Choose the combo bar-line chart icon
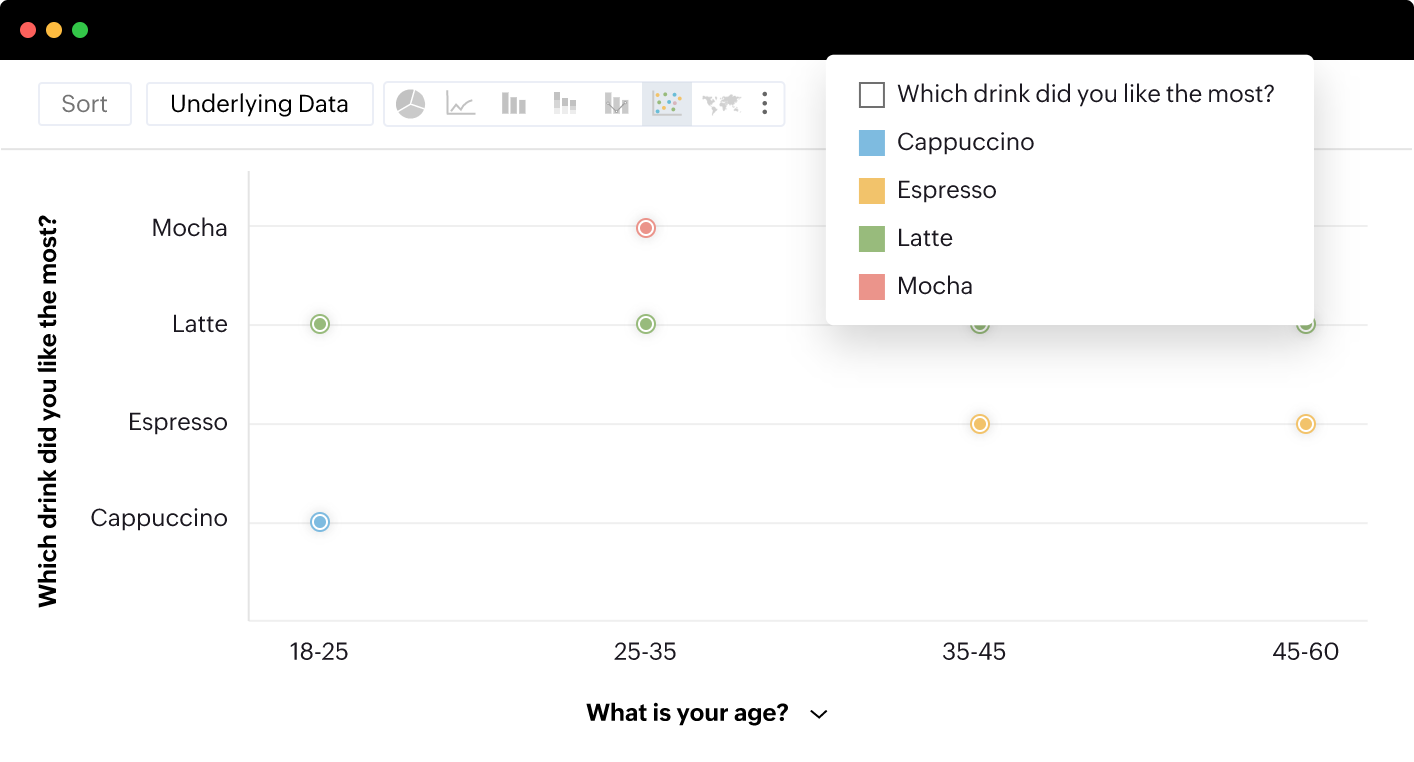This screenshot has width=1414, height=762. coord(616,104)
